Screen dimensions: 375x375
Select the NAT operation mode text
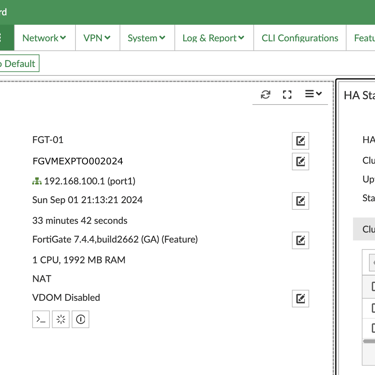pyautogui.click(x=42, y=278)
